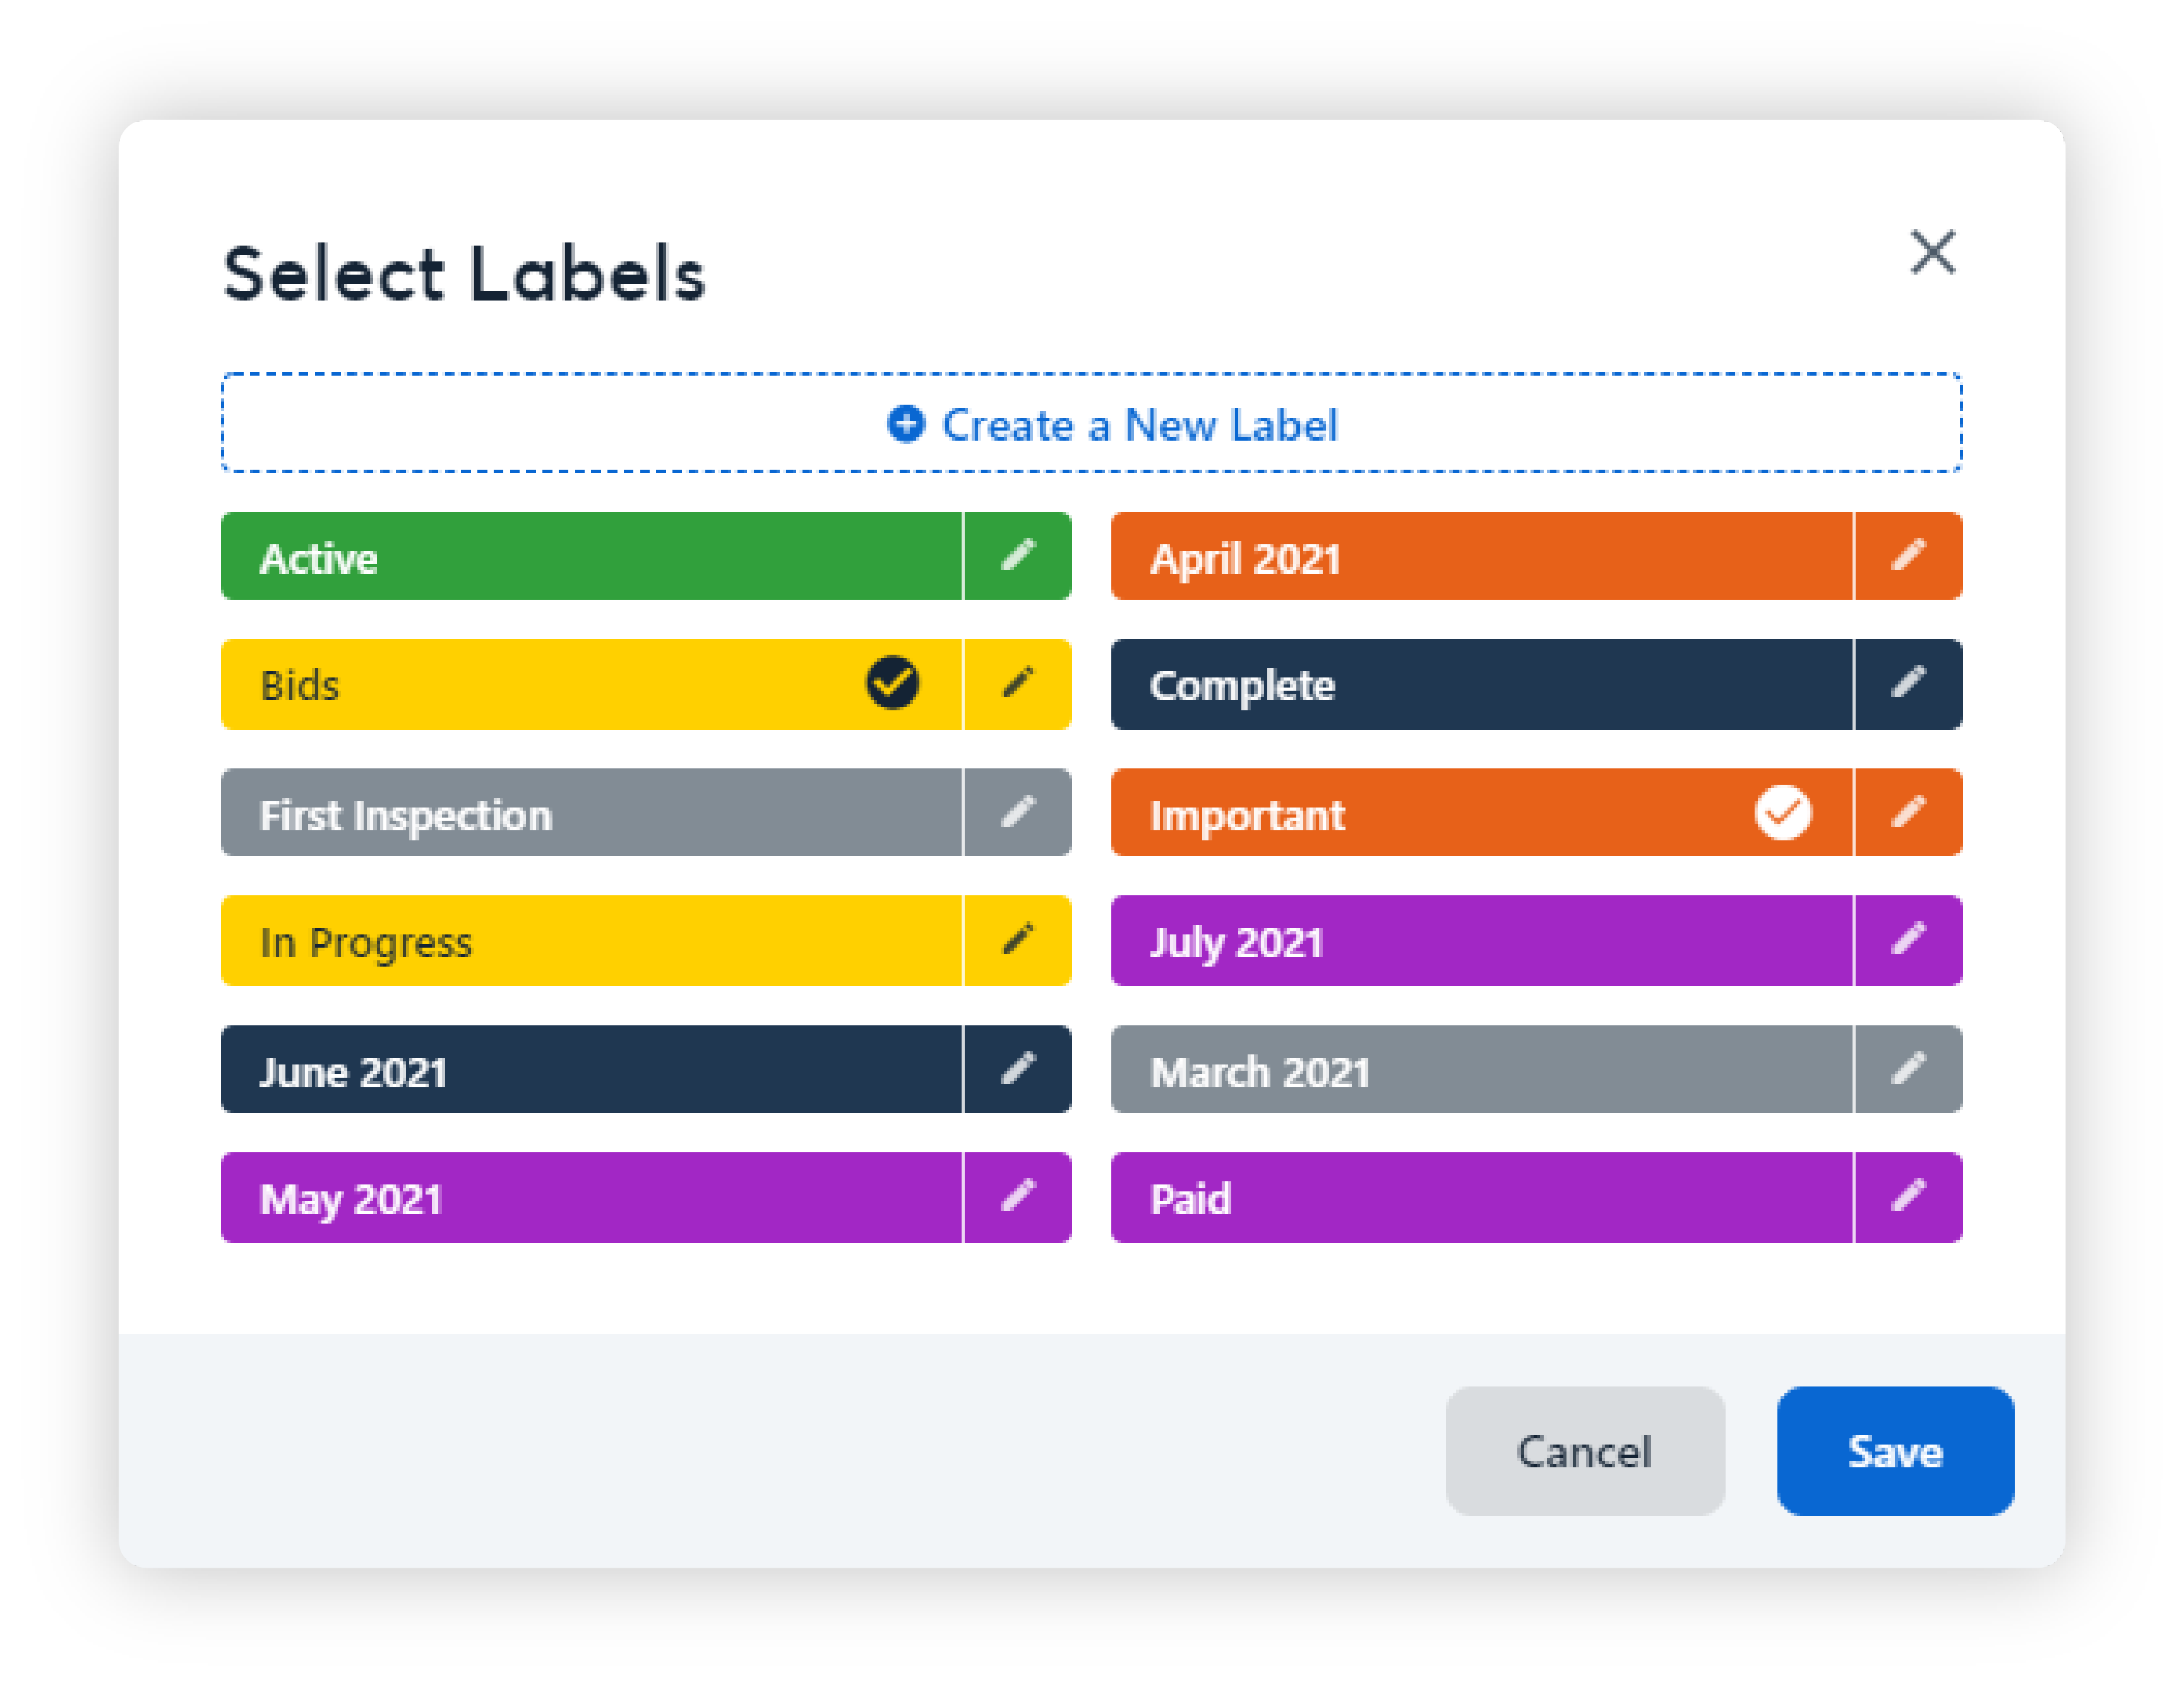Viewport: 2184px width, 1687px height.
Task: Pick the green Active label swatch
Action: [x=590, y=556]
